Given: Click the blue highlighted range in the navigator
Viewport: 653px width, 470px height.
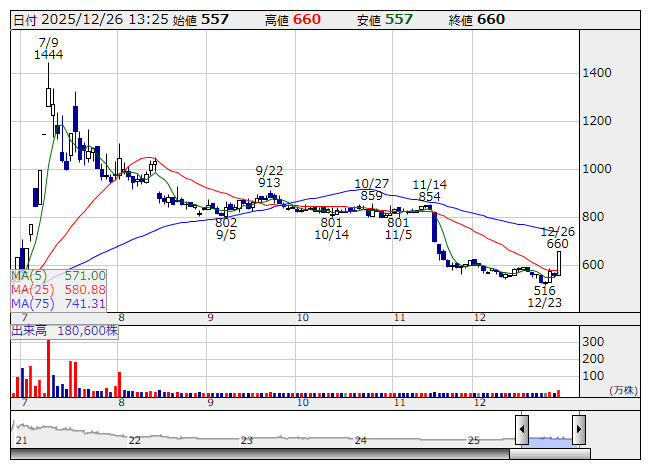Looking at the screenshot, I should coord(550,439).
